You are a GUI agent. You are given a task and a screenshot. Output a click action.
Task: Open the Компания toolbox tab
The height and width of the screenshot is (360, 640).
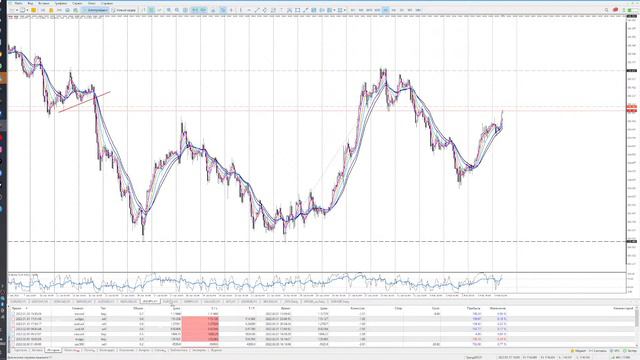[x=127, y=350]
